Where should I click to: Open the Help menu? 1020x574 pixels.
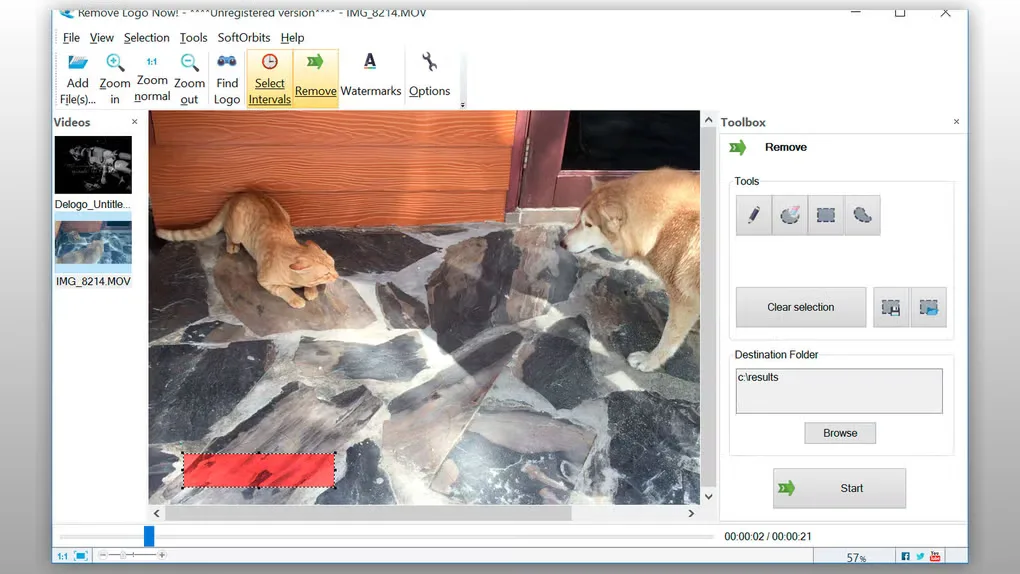[x=292, y=38]
